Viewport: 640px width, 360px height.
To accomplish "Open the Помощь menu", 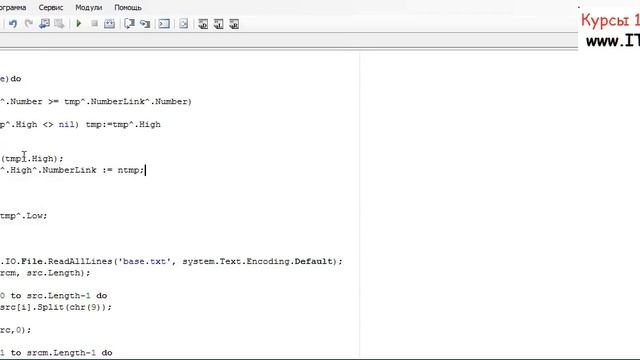I will (128, 8).
